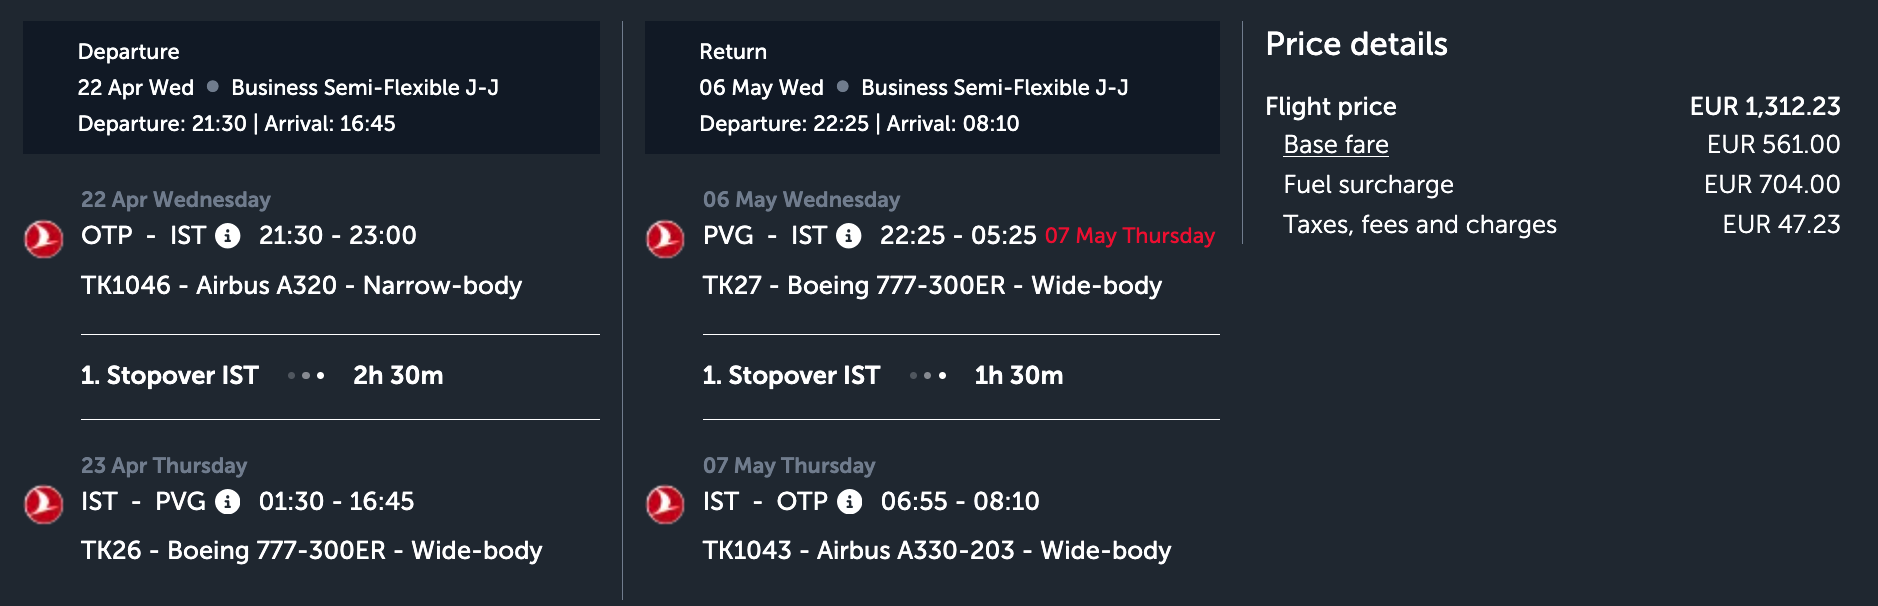The height and width of the screenshot is (606, 1878).
Task: Select the Return summary header
Action: coord(932,88)
